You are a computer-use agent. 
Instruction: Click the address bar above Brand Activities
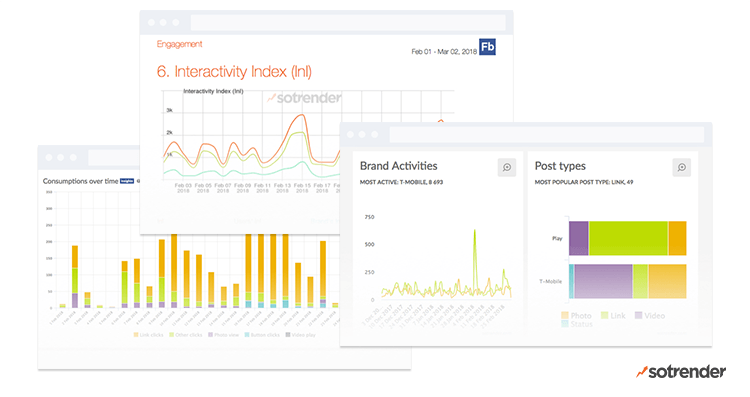coord(547,134)
